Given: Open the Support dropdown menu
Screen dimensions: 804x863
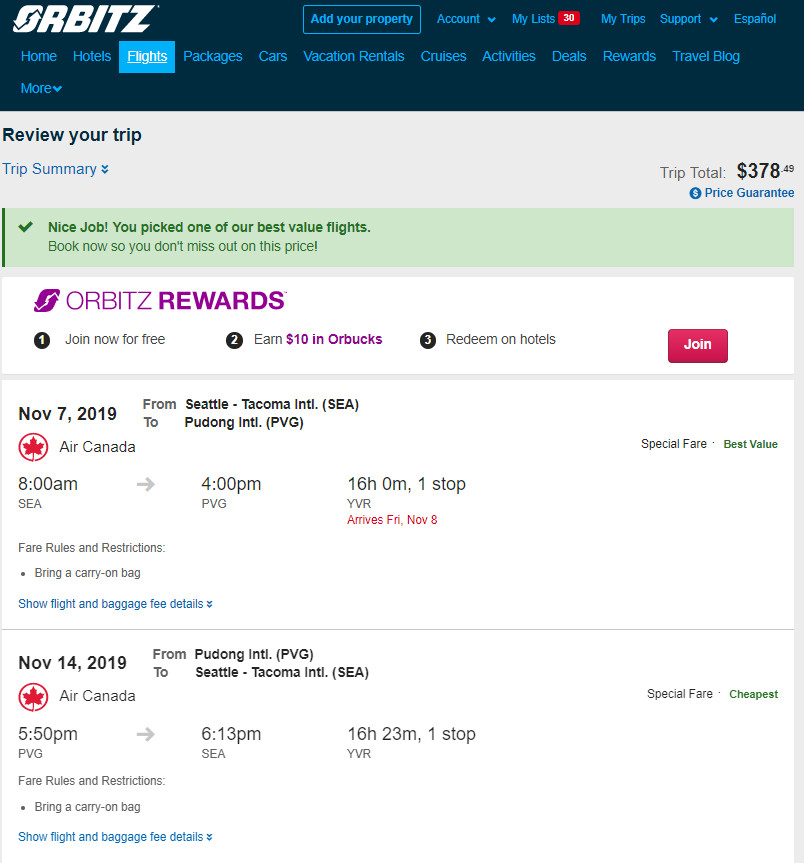Looking at the screenshot, I should coord(688,19).
